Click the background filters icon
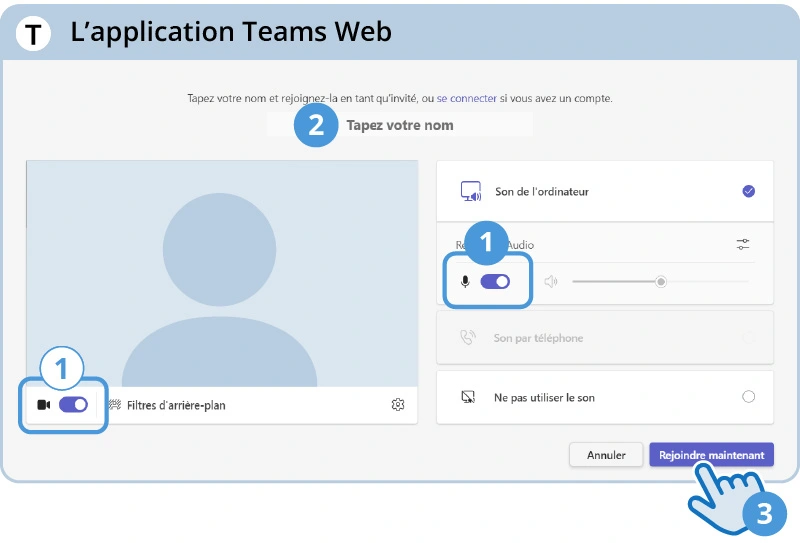 pos(114,405)
